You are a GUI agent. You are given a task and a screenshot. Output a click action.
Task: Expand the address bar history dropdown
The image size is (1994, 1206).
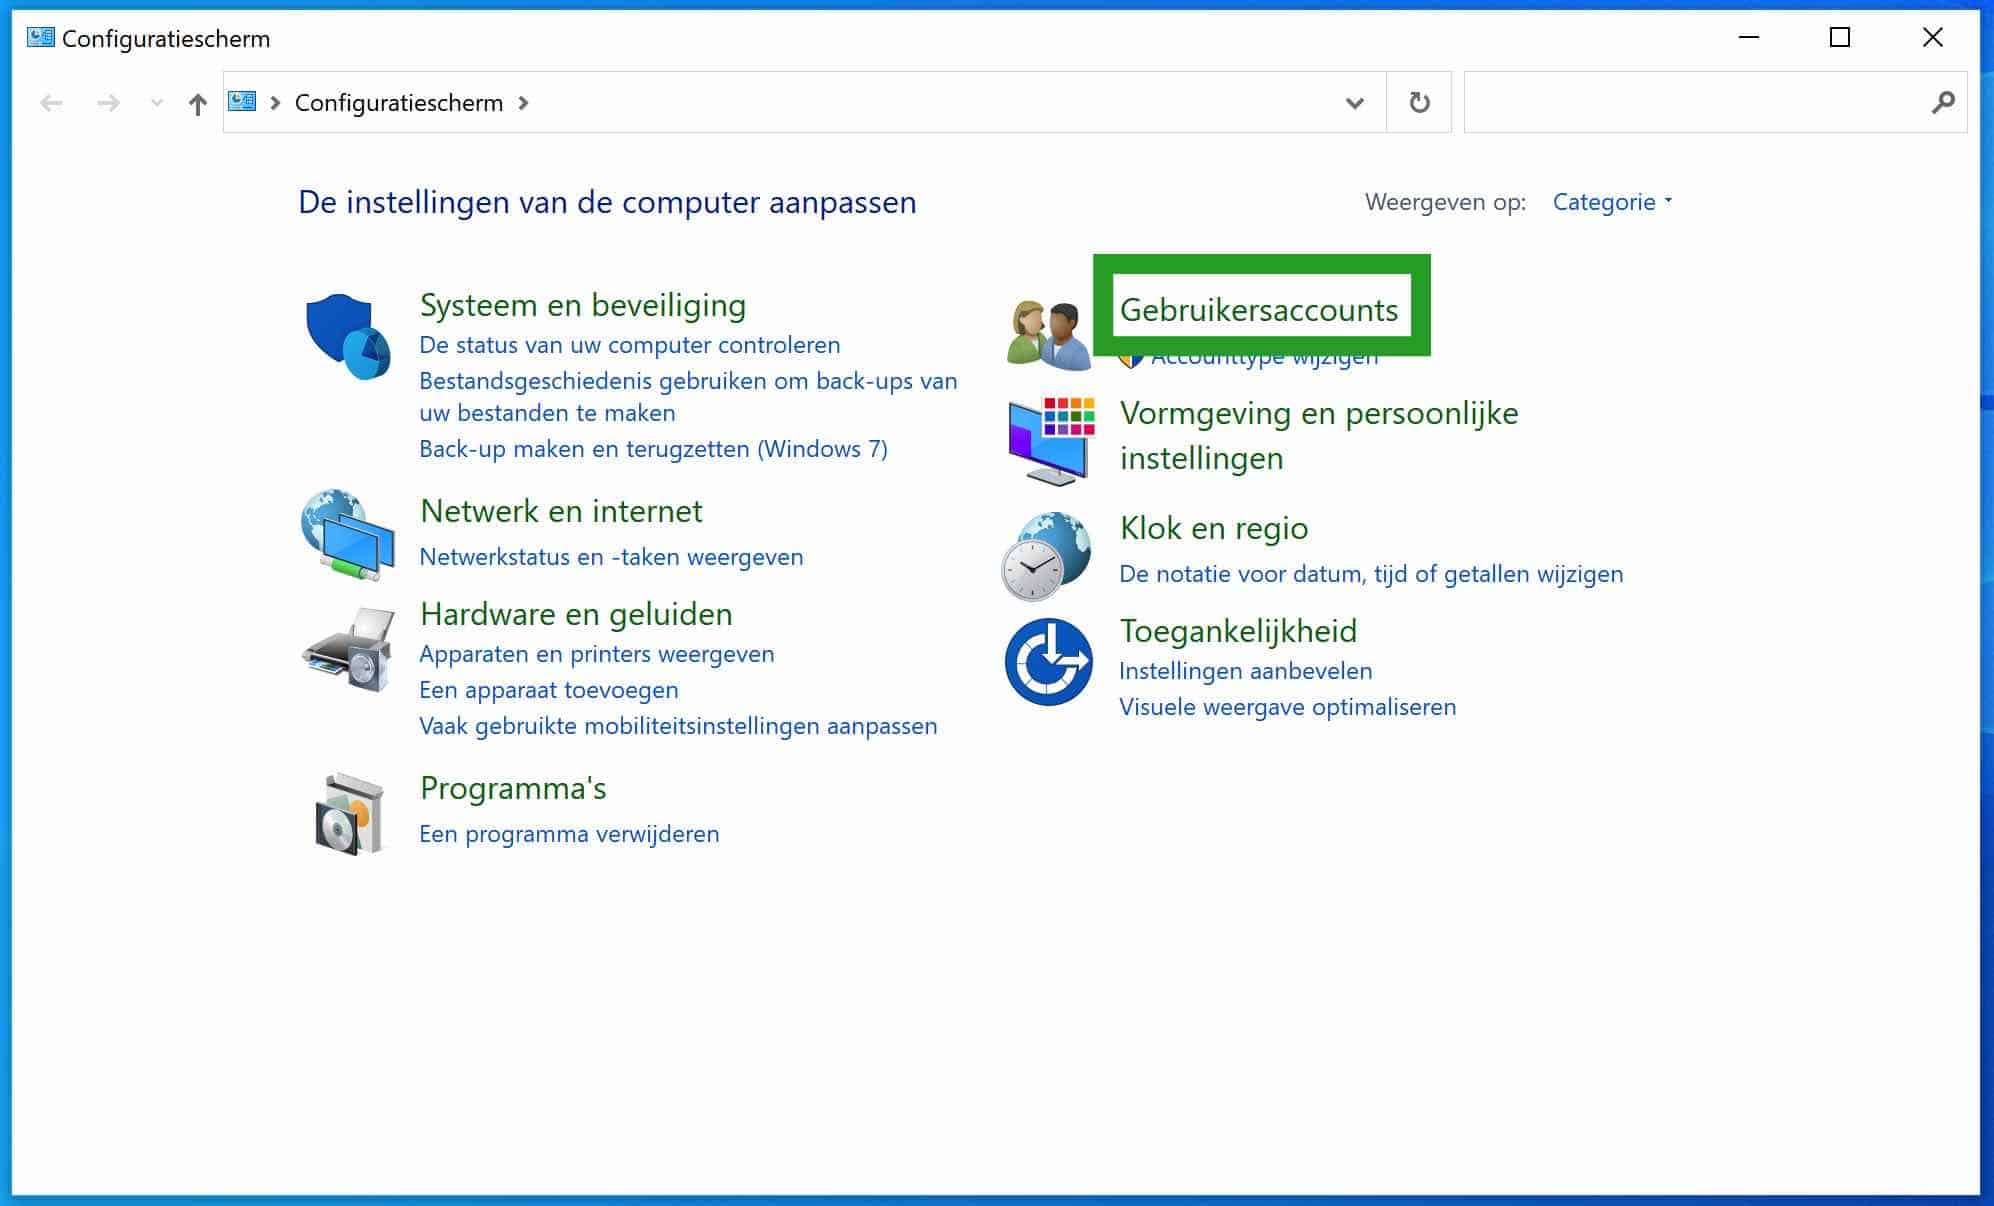click(1354, 102)
